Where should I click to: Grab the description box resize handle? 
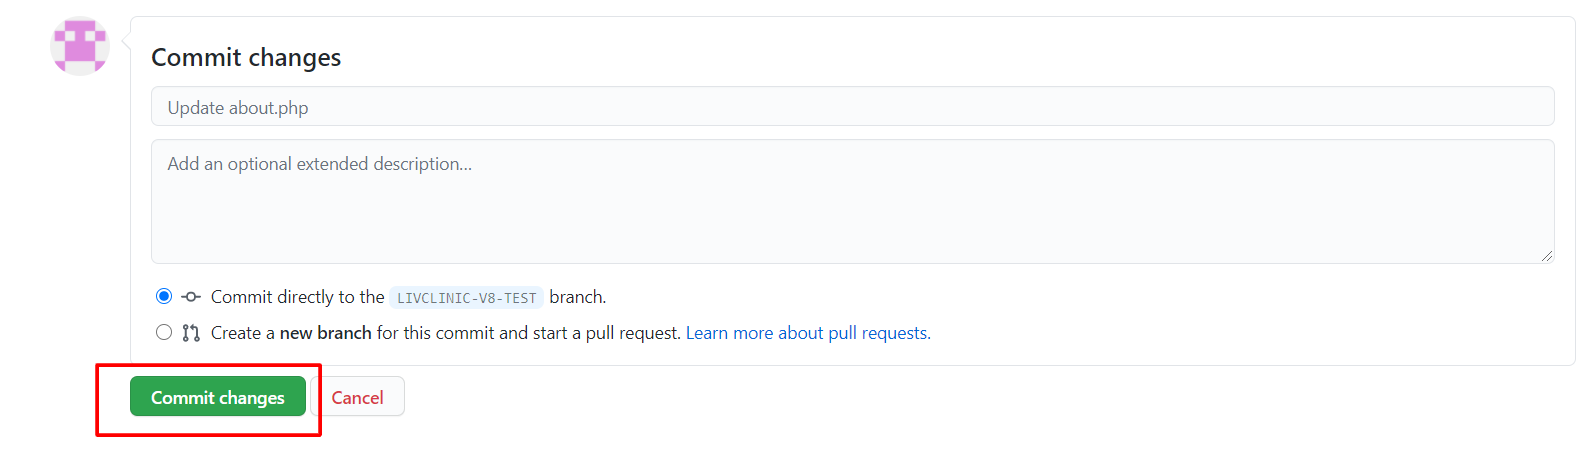click(1546, 256)
